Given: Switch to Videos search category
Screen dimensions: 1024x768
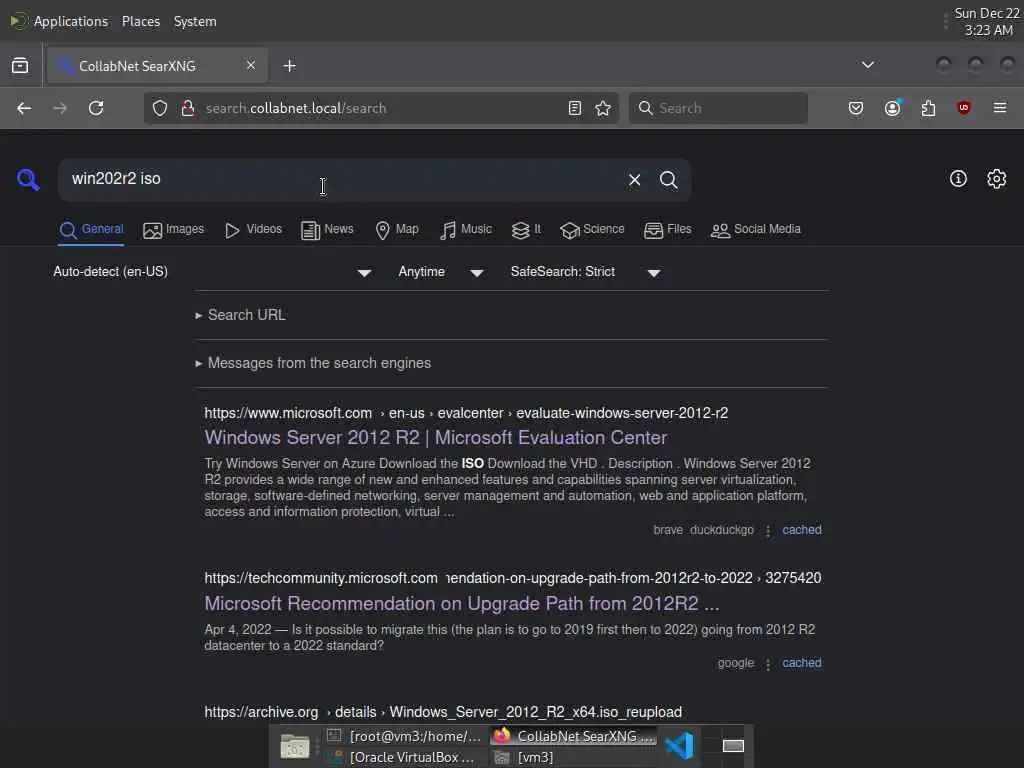Looking at the screenshot, I should pyautogui.click(x=253, y=230).
